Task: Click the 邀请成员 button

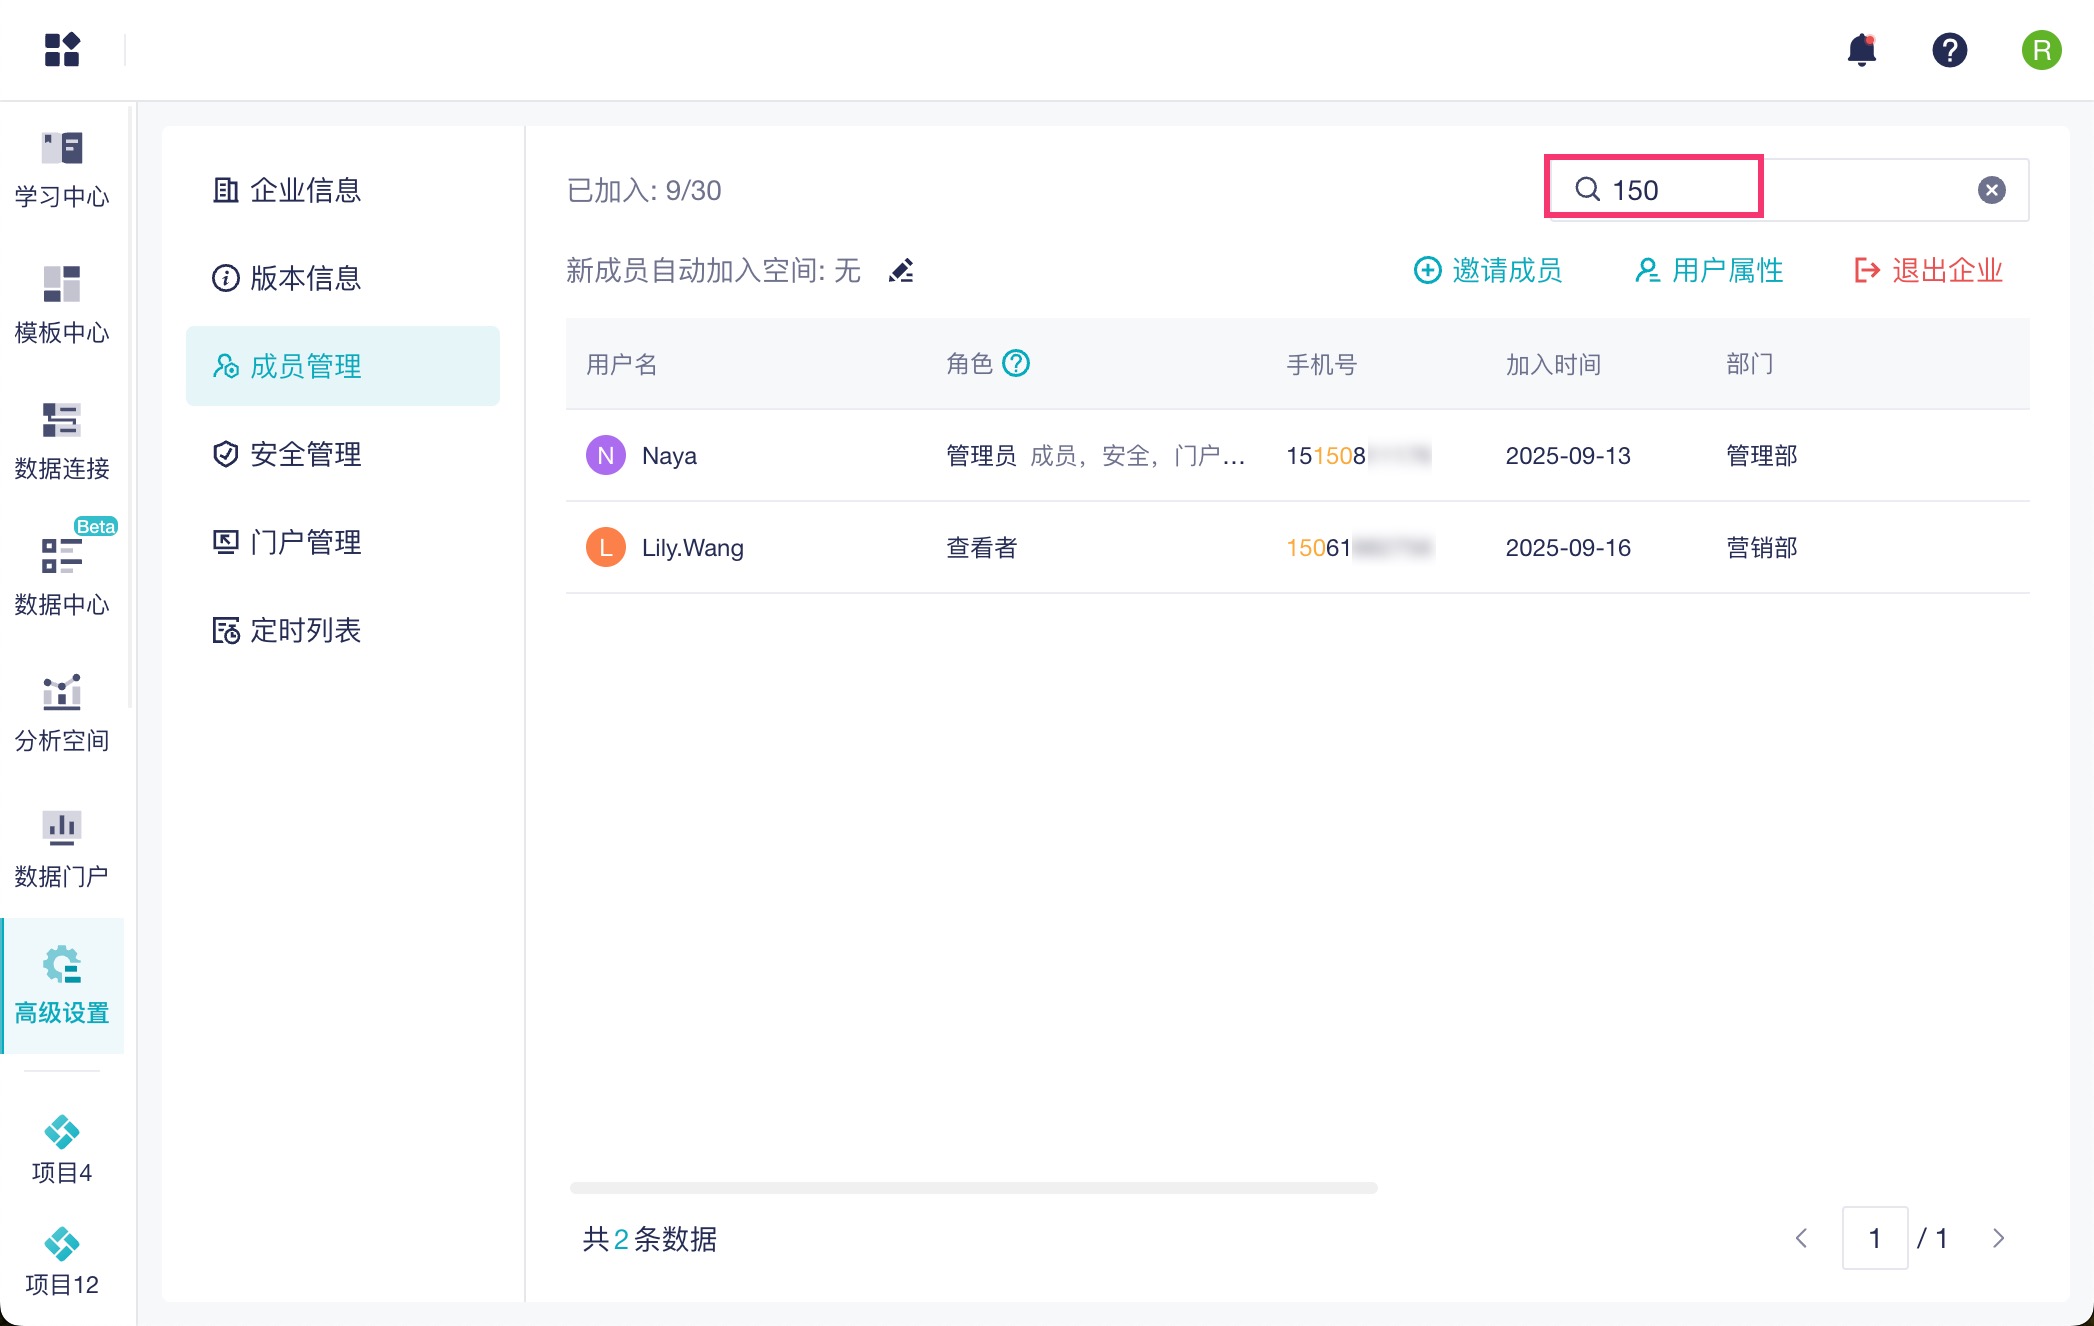Action: tap(1488, 270)
